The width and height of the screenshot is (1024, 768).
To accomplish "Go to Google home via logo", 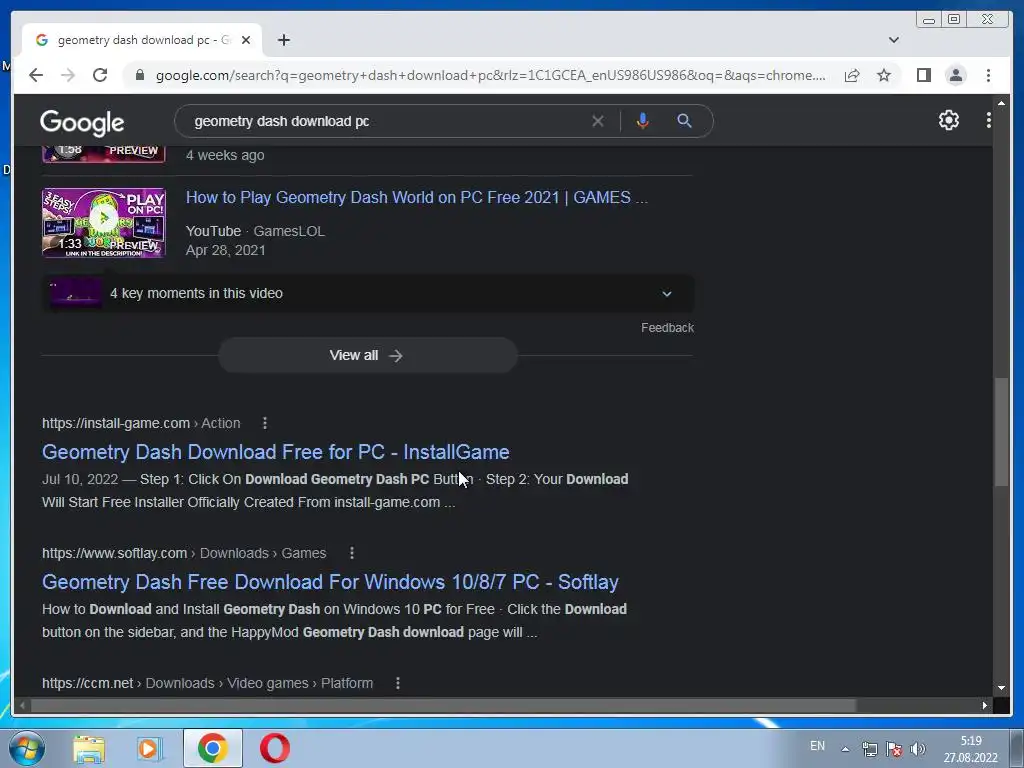I will (x=82, y=122).
